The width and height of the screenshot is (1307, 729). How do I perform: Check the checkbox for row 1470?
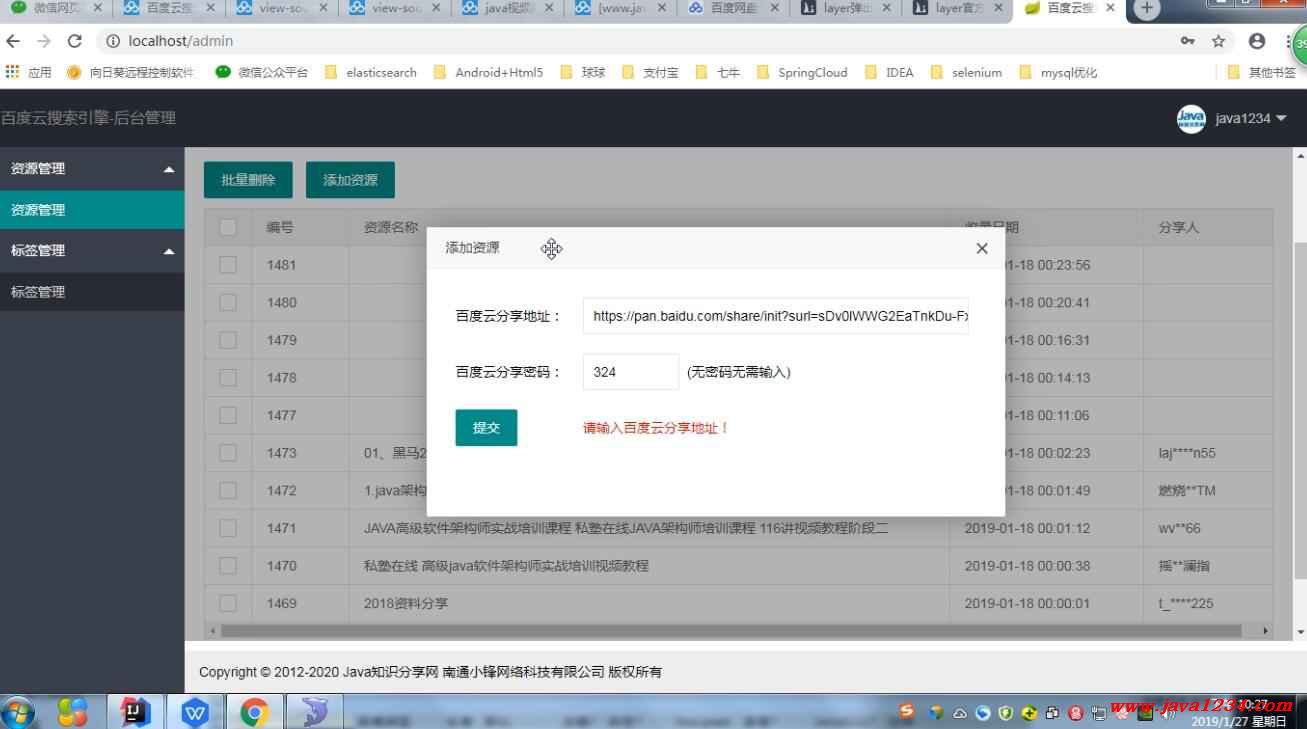pyautogui.click(x=228, y=566)
